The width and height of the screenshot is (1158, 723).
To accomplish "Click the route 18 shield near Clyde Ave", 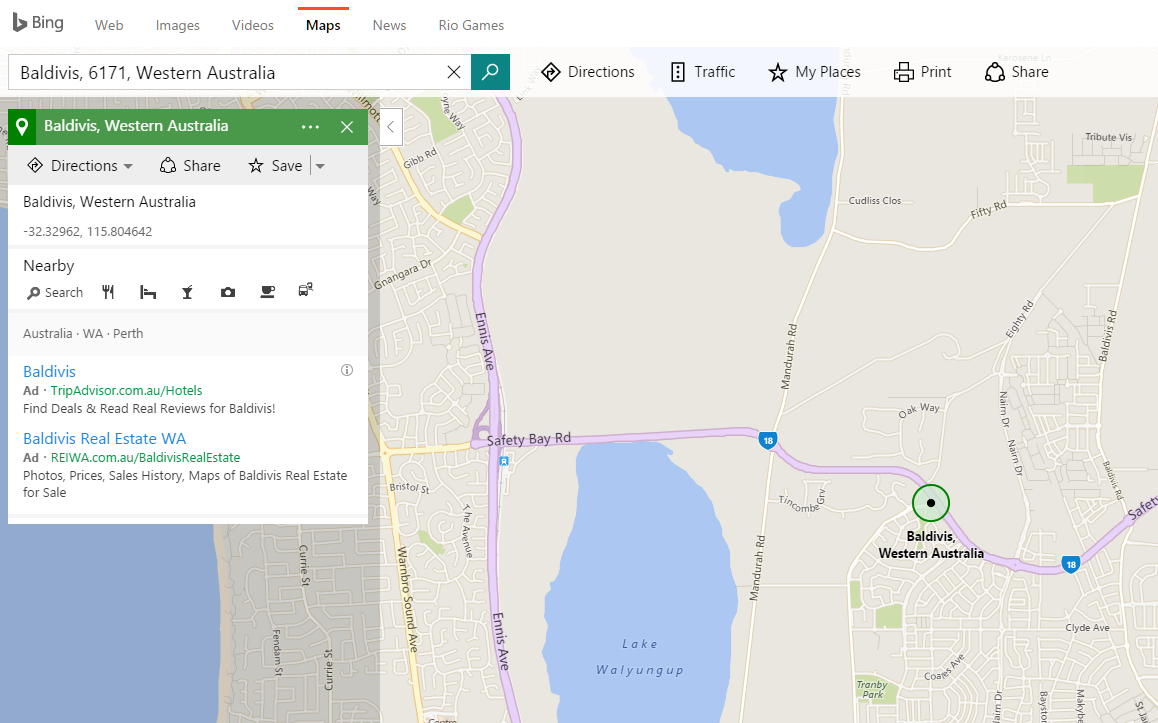I will [x=1071, y=564].
